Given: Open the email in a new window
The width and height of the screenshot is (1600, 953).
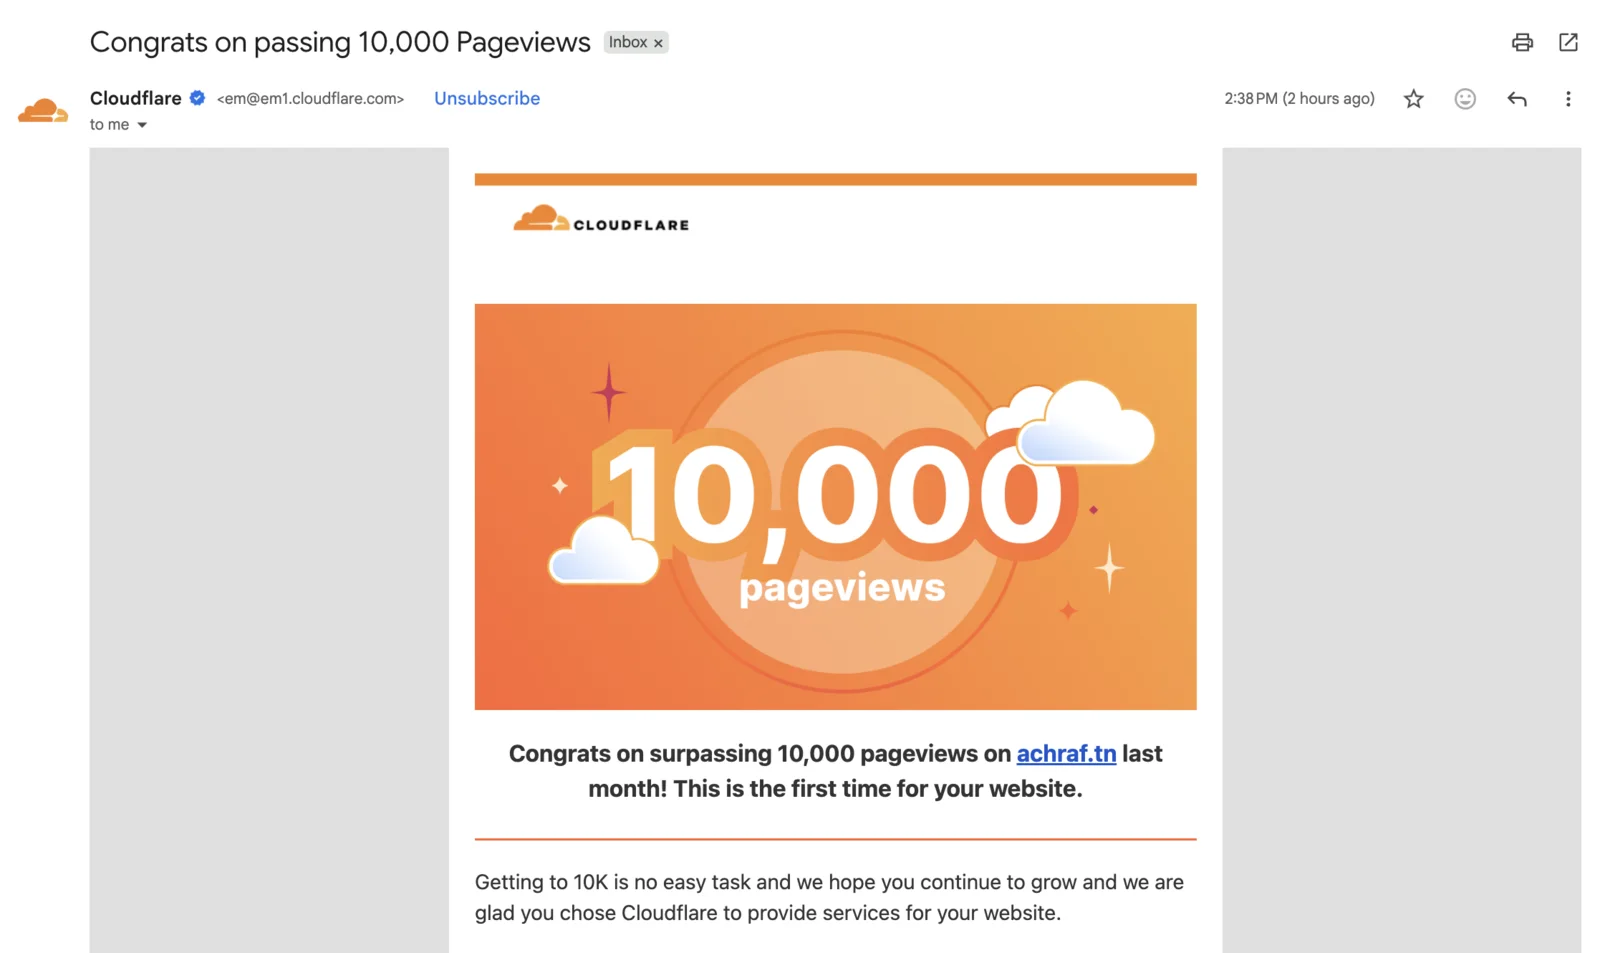Looking at the screenshot, I should coord(1568,42).
